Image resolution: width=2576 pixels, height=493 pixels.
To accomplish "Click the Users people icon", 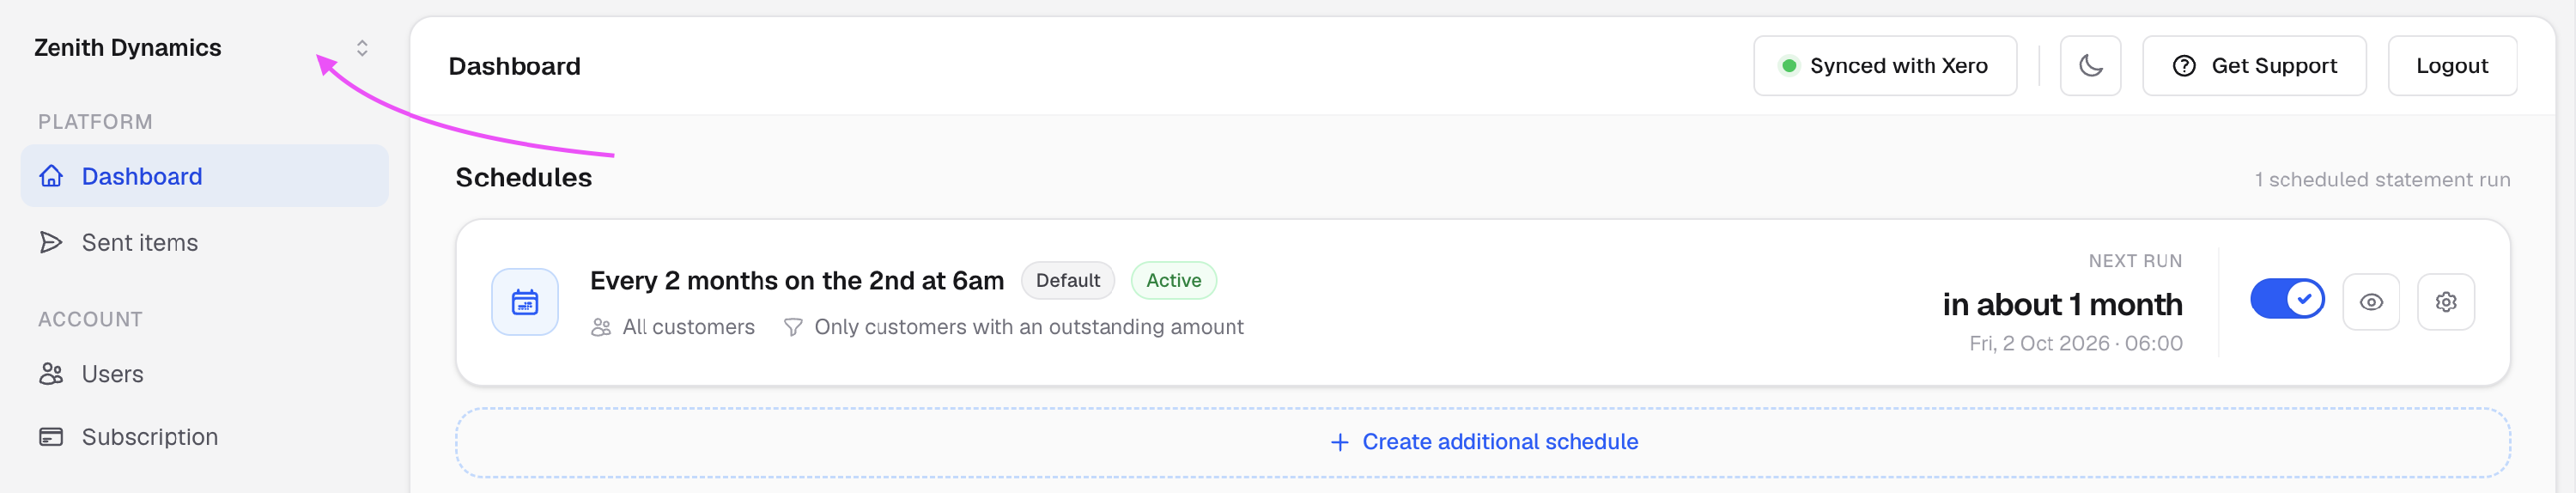I will (51, 374).
